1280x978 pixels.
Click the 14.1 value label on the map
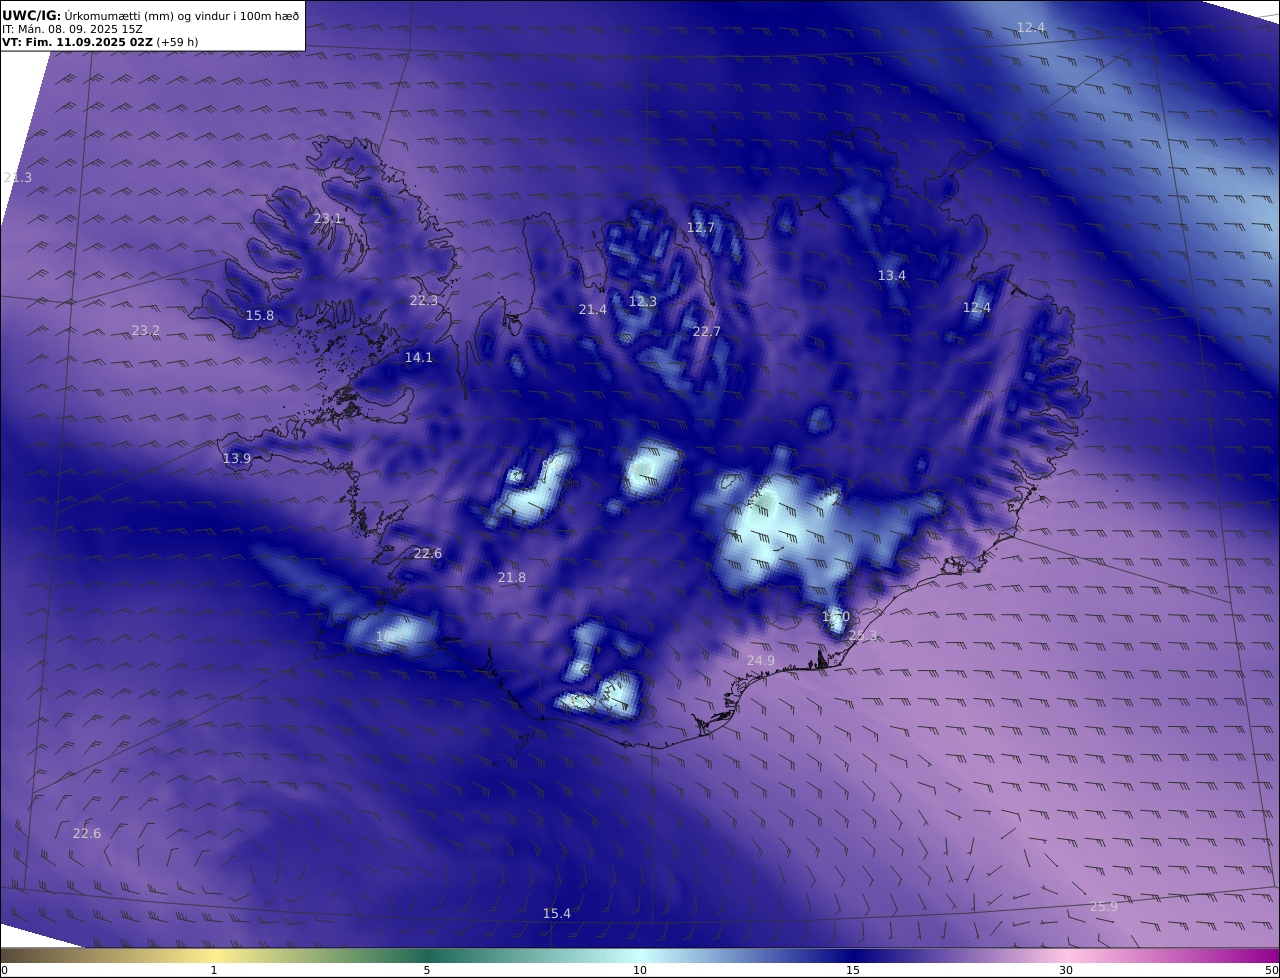419,357
